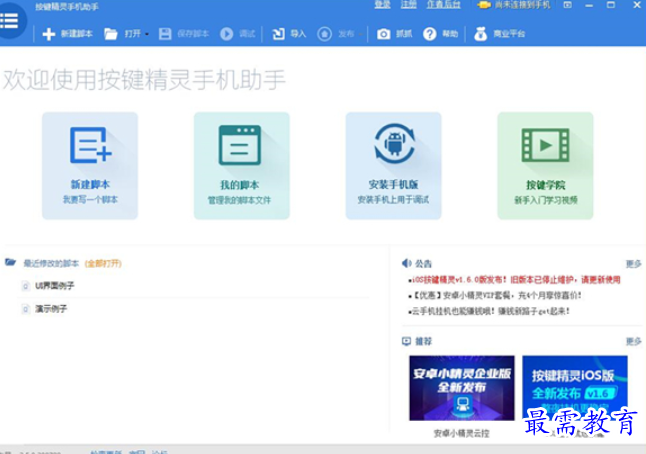Click 新建脚本 in the toolbar
The image size is (646, 454).
tap(68, 34)
